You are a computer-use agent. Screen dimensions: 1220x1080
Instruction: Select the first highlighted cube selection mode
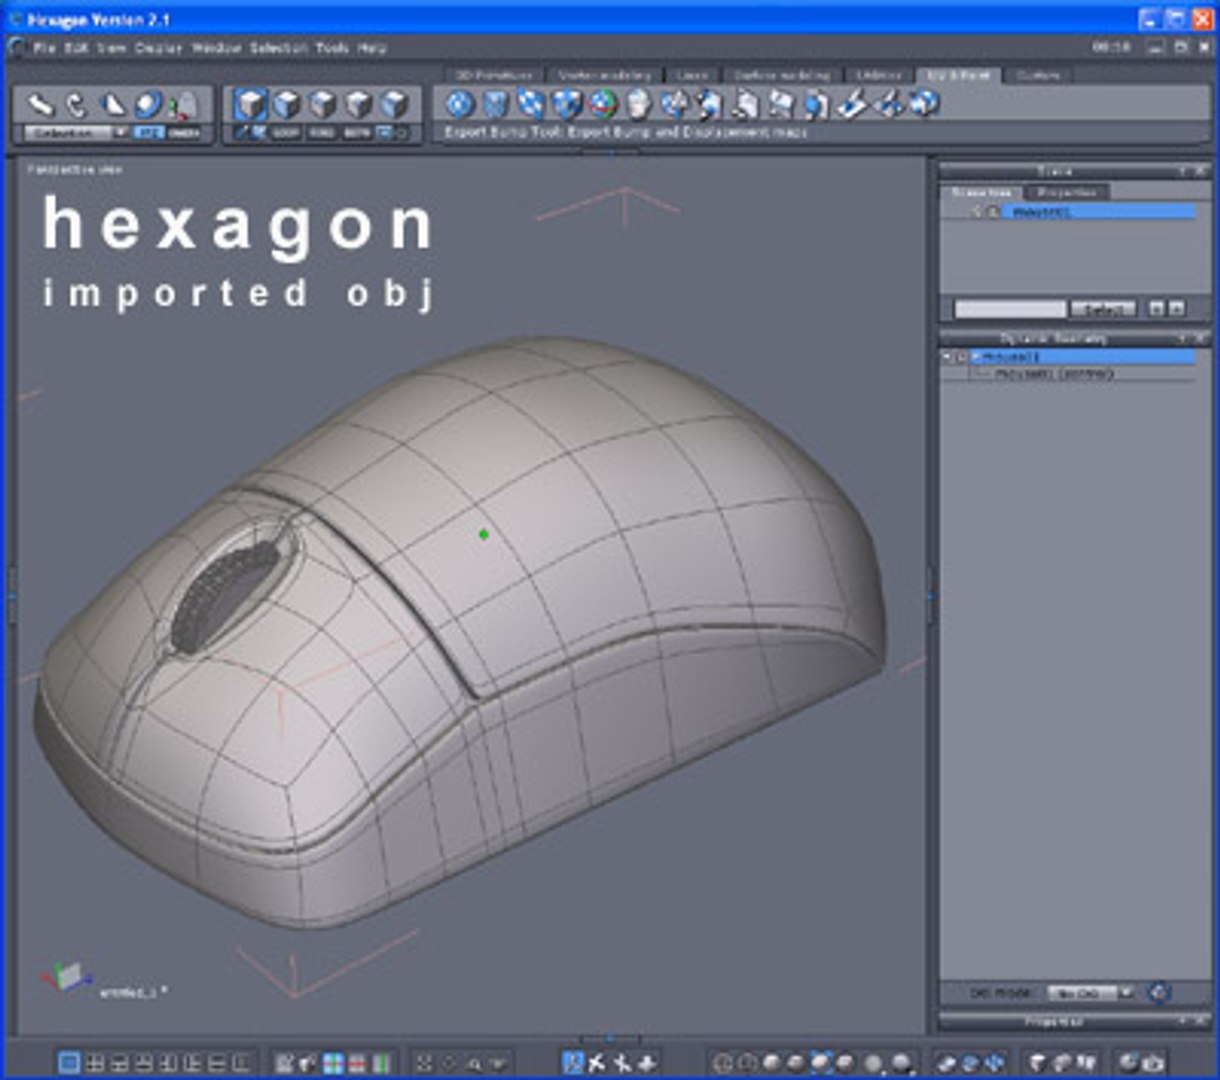pos(251,104)
